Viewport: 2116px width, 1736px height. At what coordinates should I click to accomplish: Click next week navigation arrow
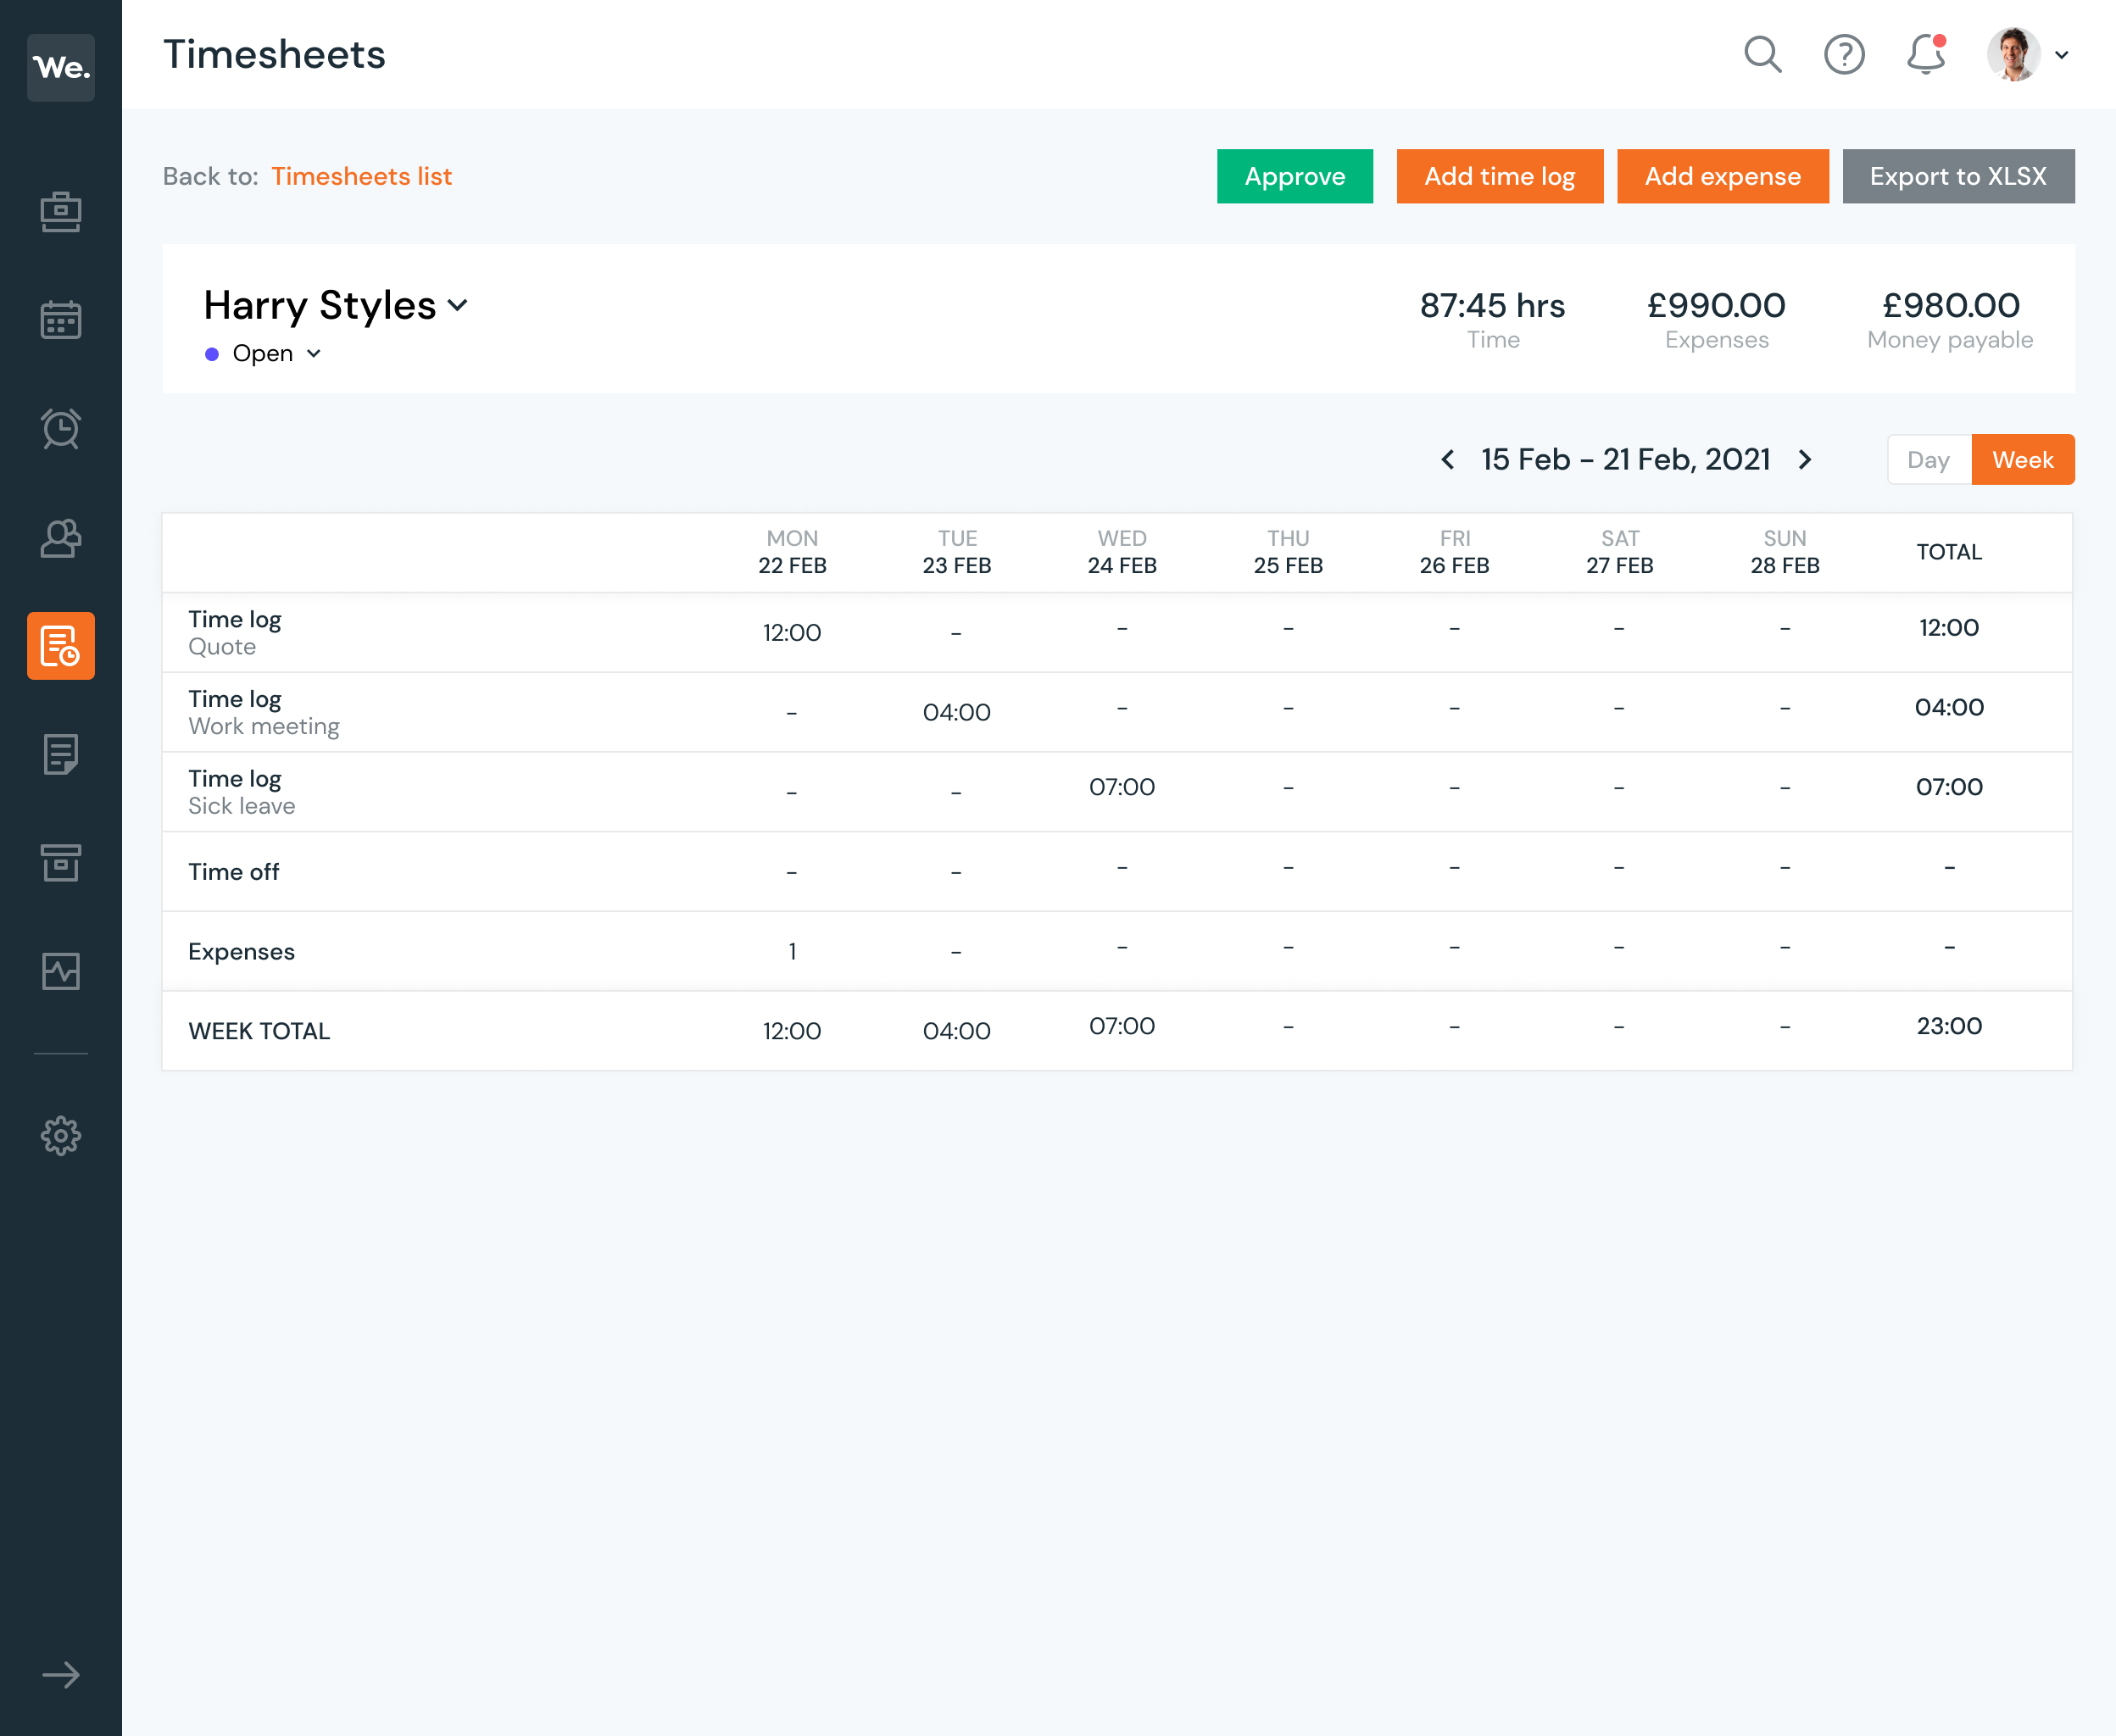coord(1807,459)
